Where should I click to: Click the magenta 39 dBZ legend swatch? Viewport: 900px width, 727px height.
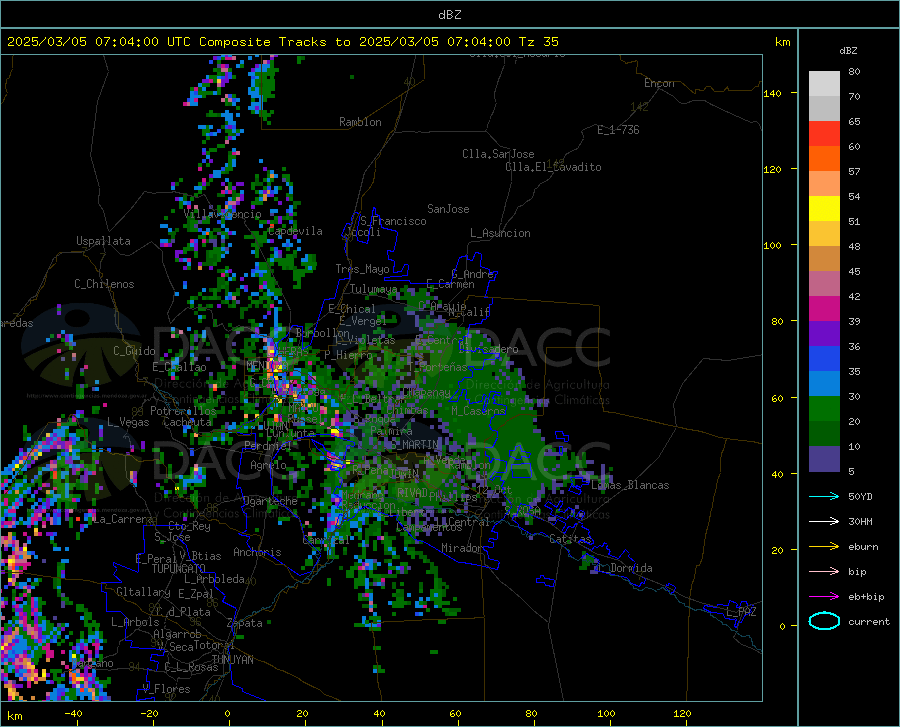point(824,309)
